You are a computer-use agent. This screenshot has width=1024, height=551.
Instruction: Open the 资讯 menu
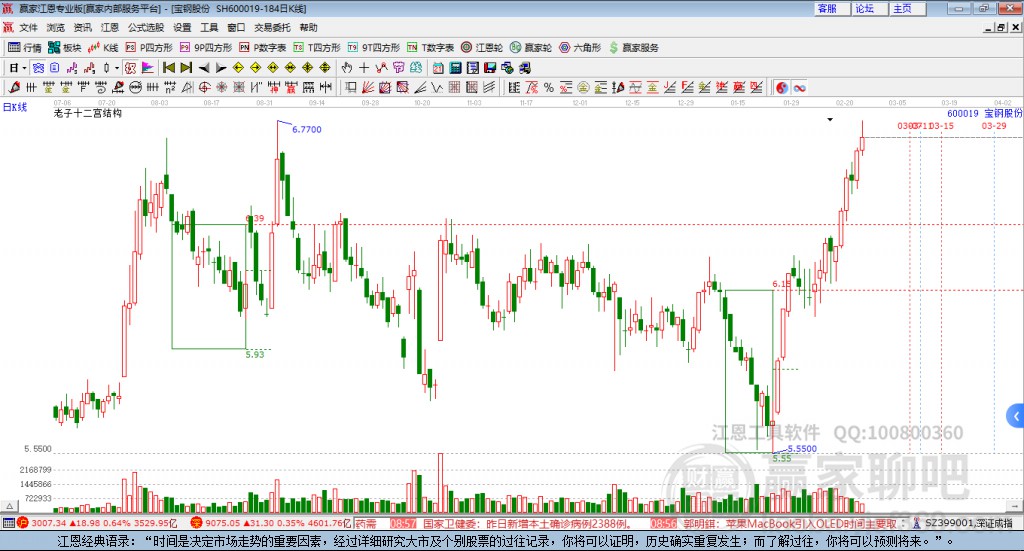pos(82,27)
